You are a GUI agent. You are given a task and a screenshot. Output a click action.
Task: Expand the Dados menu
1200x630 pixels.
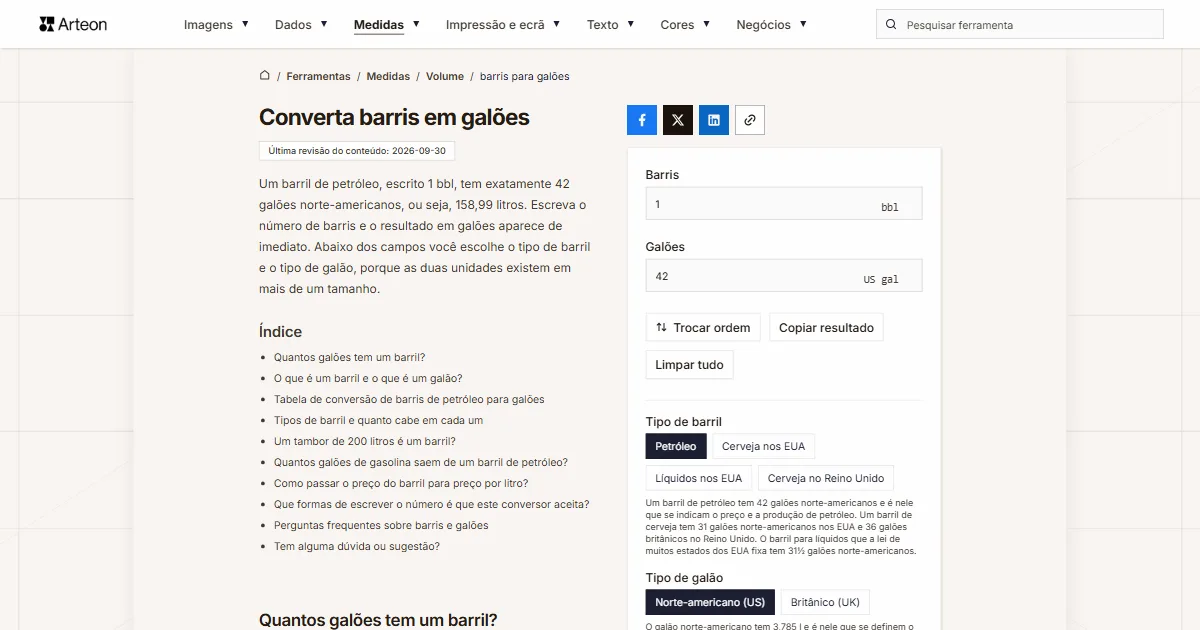click(301, 24)
